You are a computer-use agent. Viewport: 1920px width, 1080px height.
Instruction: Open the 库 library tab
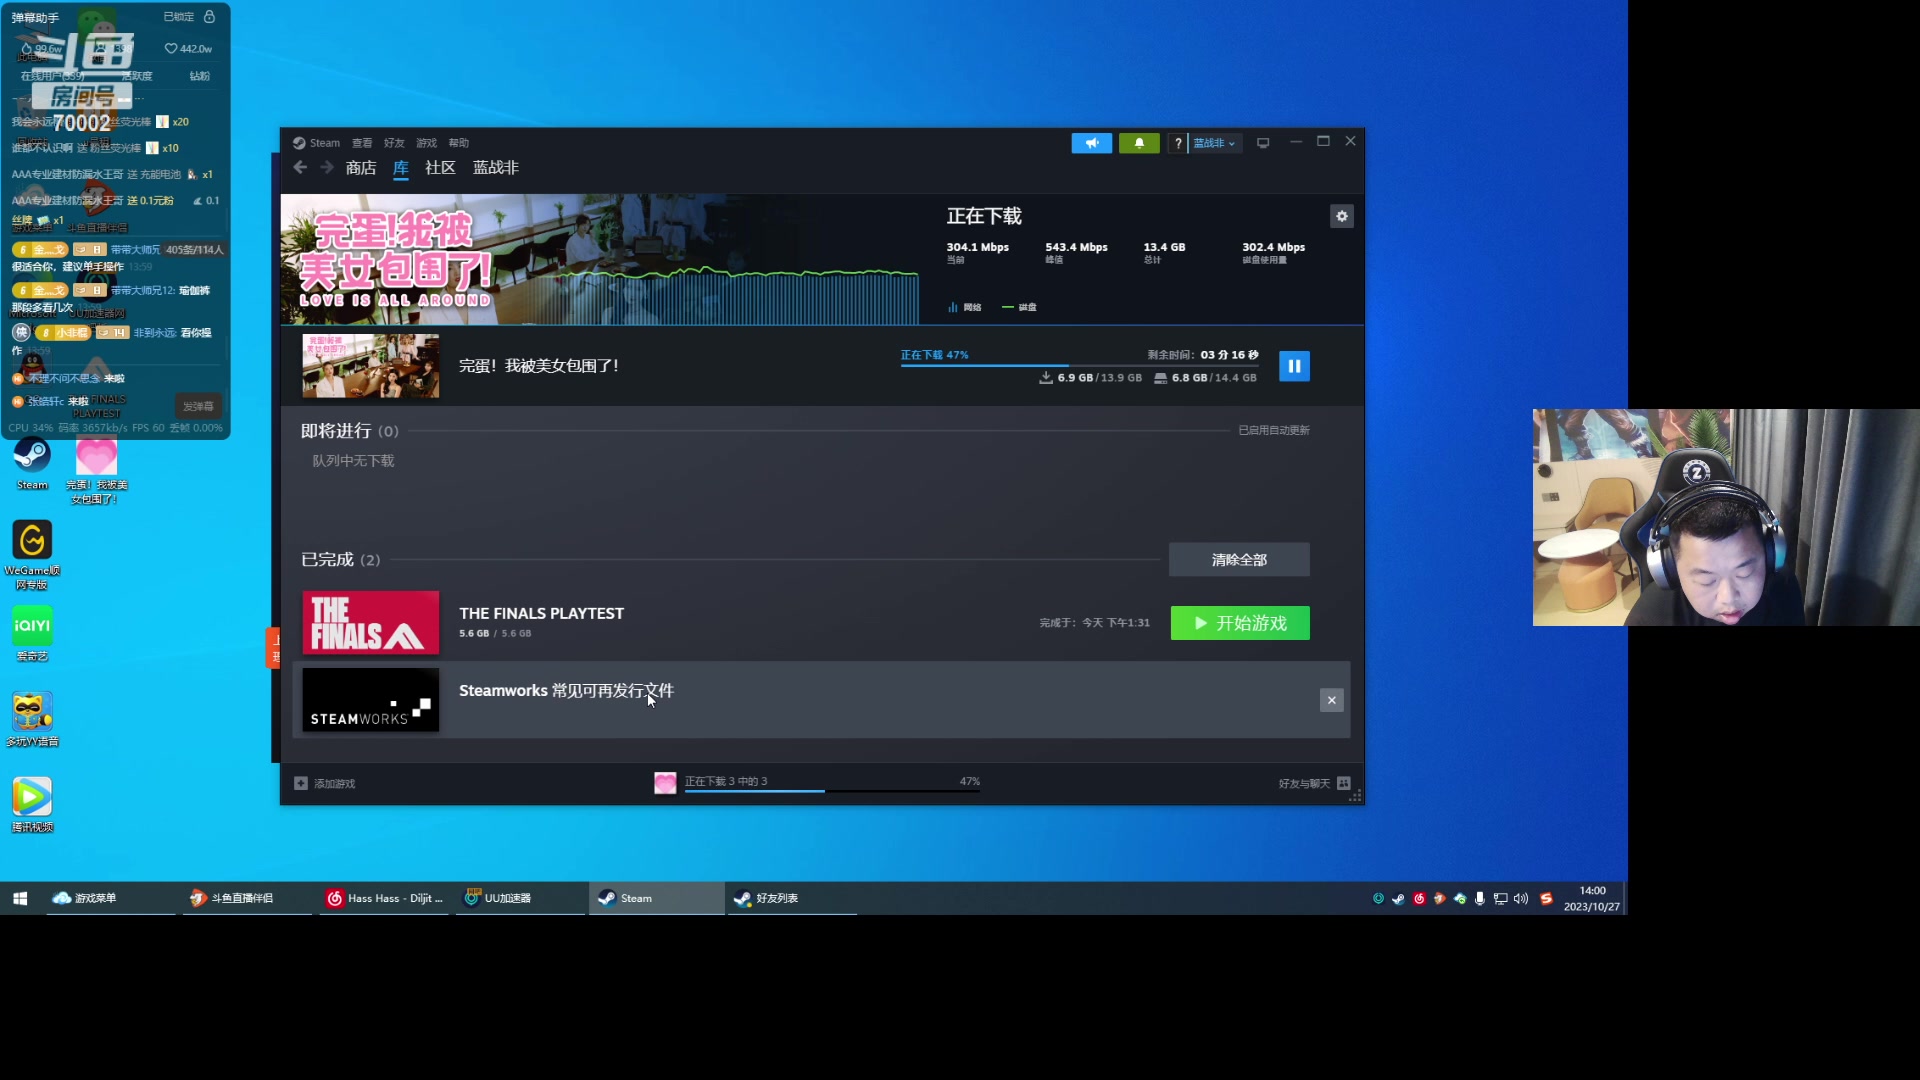(x=401, y=168)
